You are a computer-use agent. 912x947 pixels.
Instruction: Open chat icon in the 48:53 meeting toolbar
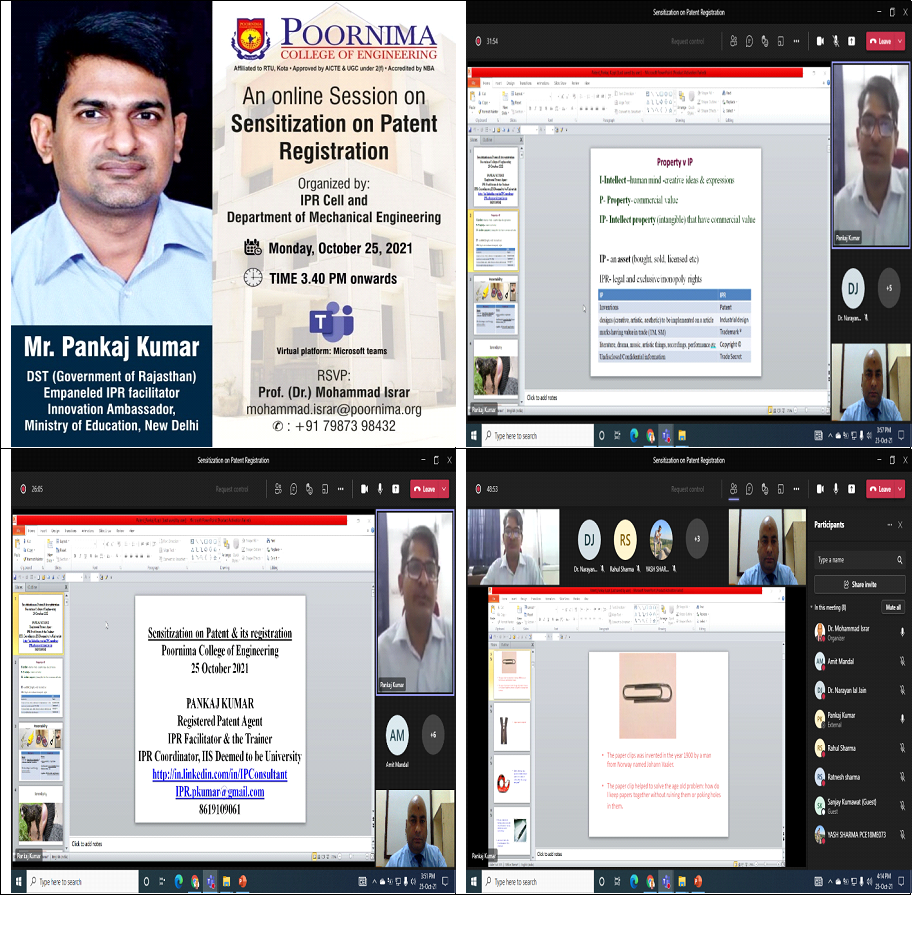748,489
